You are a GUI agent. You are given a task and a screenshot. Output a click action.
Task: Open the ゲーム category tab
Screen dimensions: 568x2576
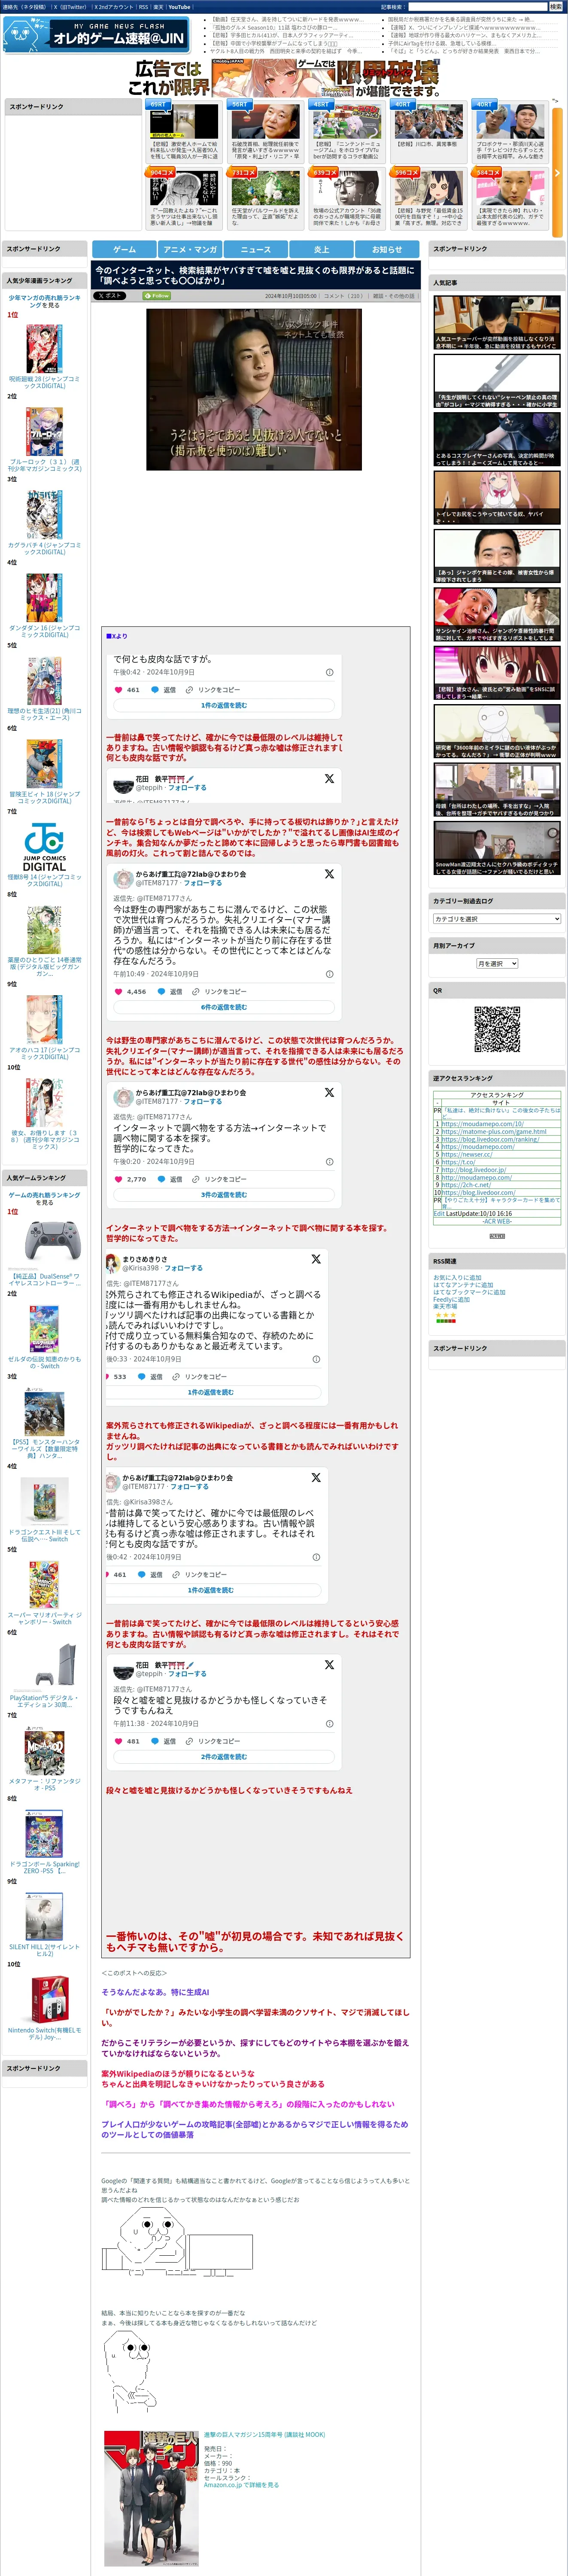point(124,249)
